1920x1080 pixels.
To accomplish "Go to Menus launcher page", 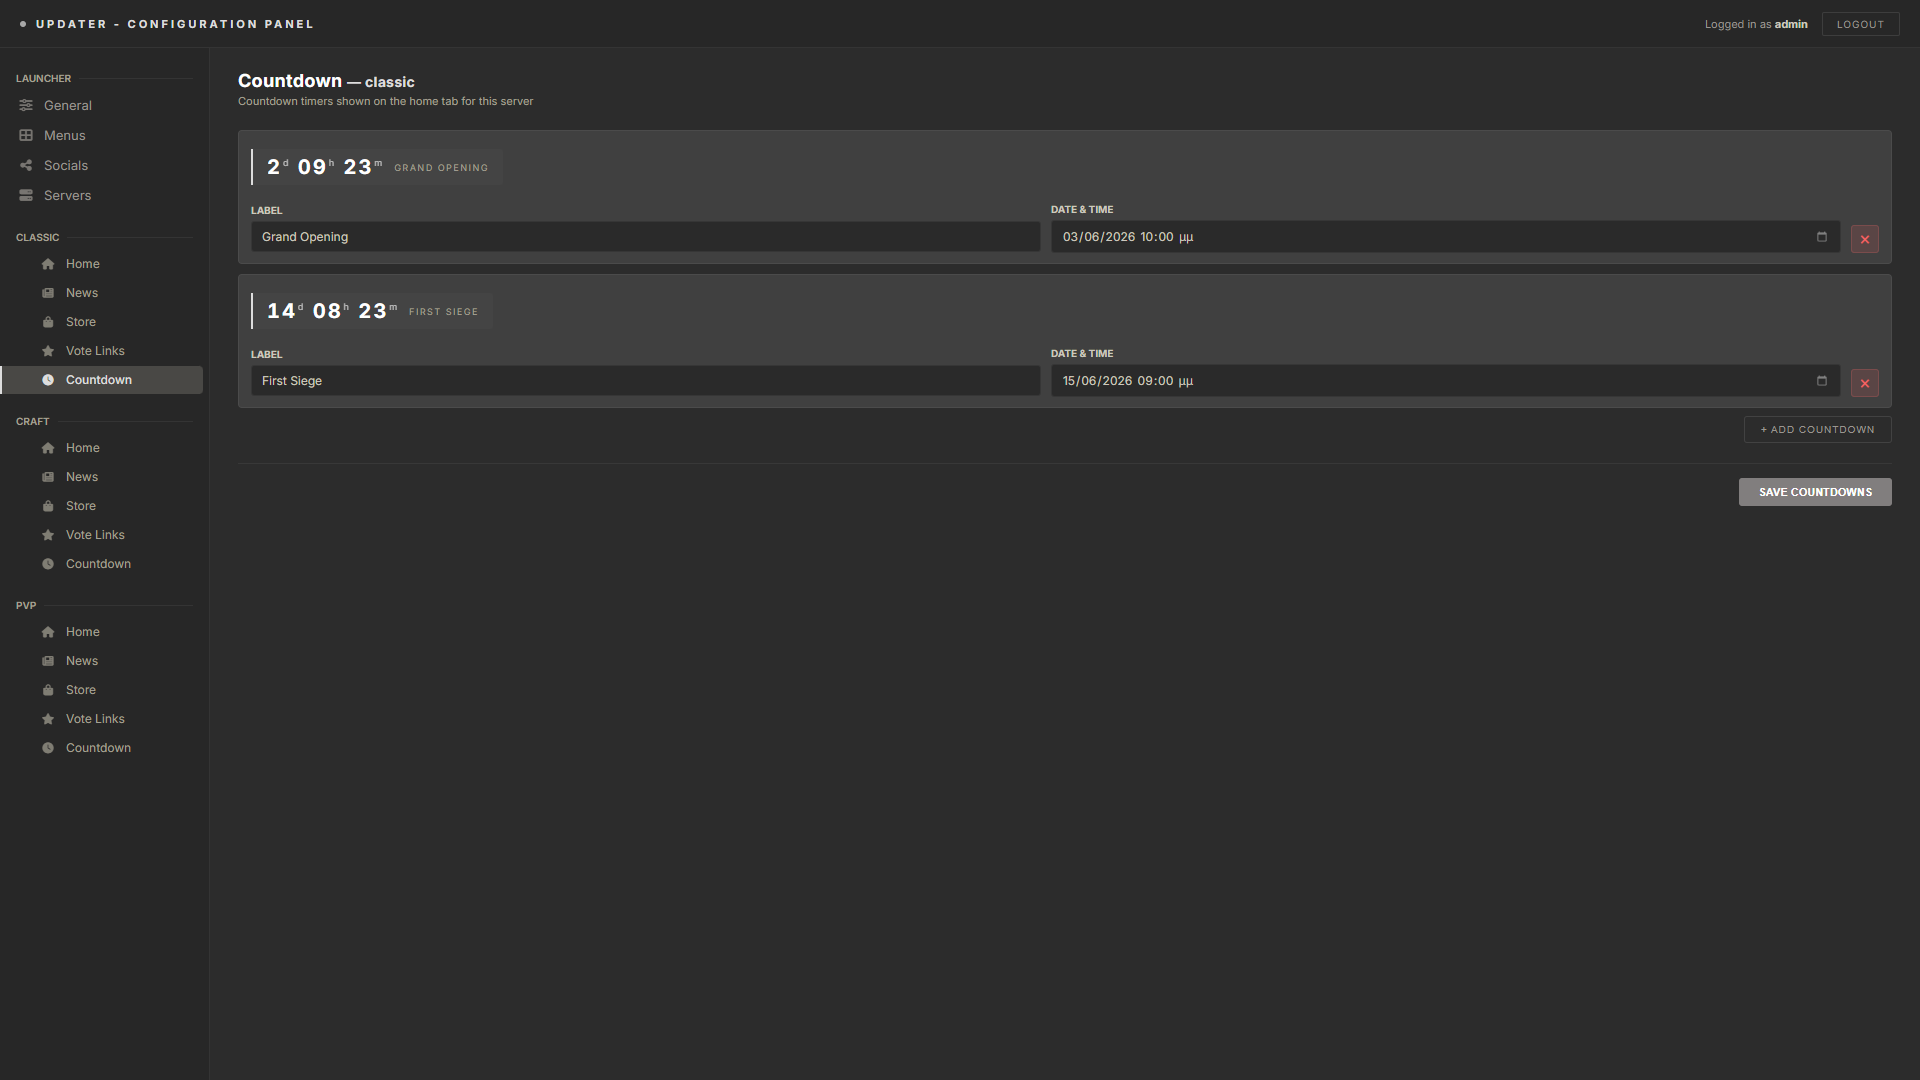I will point(101,135).
